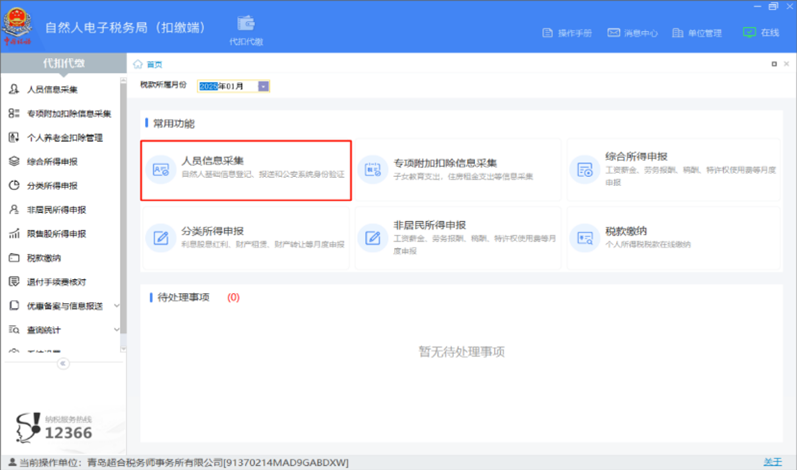Viewport: 797px width, 470px height.
Task: Select 综合所得申报 in the sidebar
Action: (x=52, y=162)
